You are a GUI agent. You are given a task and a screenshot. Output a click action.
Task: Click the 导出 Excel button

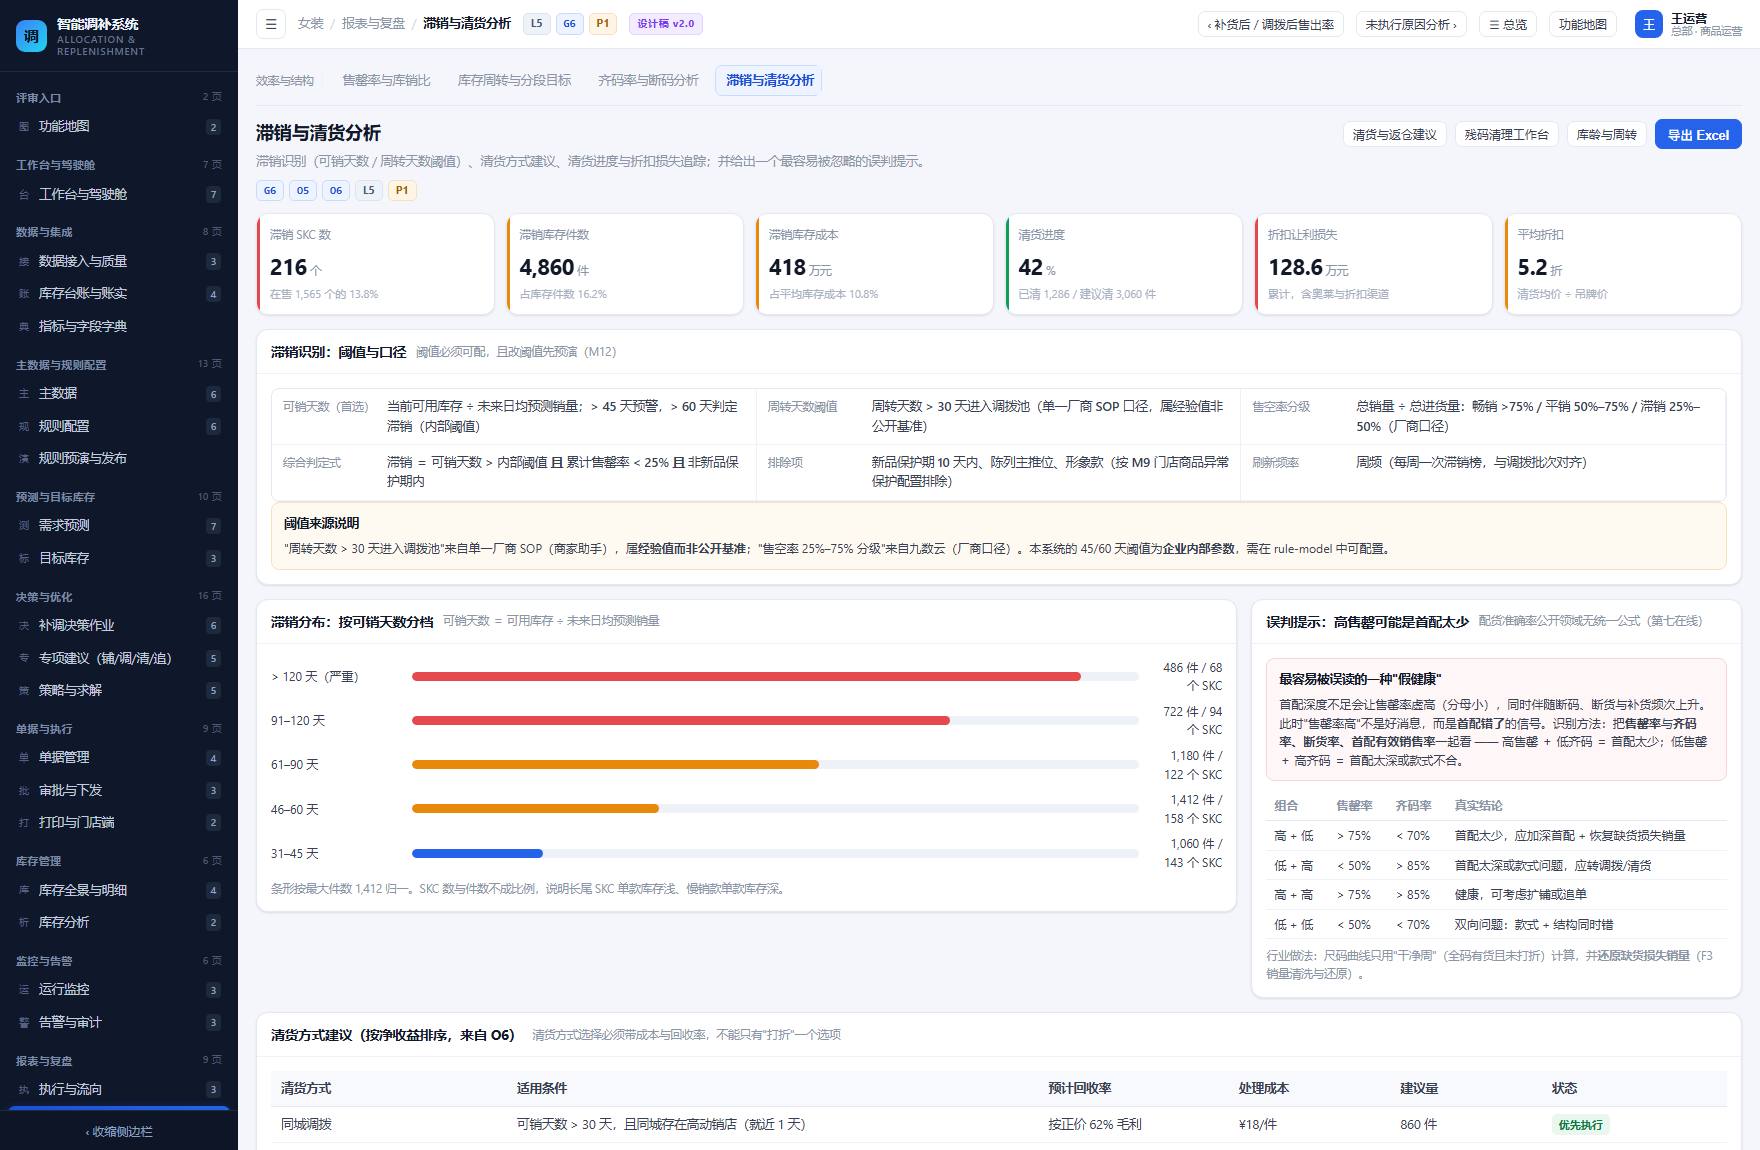click(x=1698, y=135)
